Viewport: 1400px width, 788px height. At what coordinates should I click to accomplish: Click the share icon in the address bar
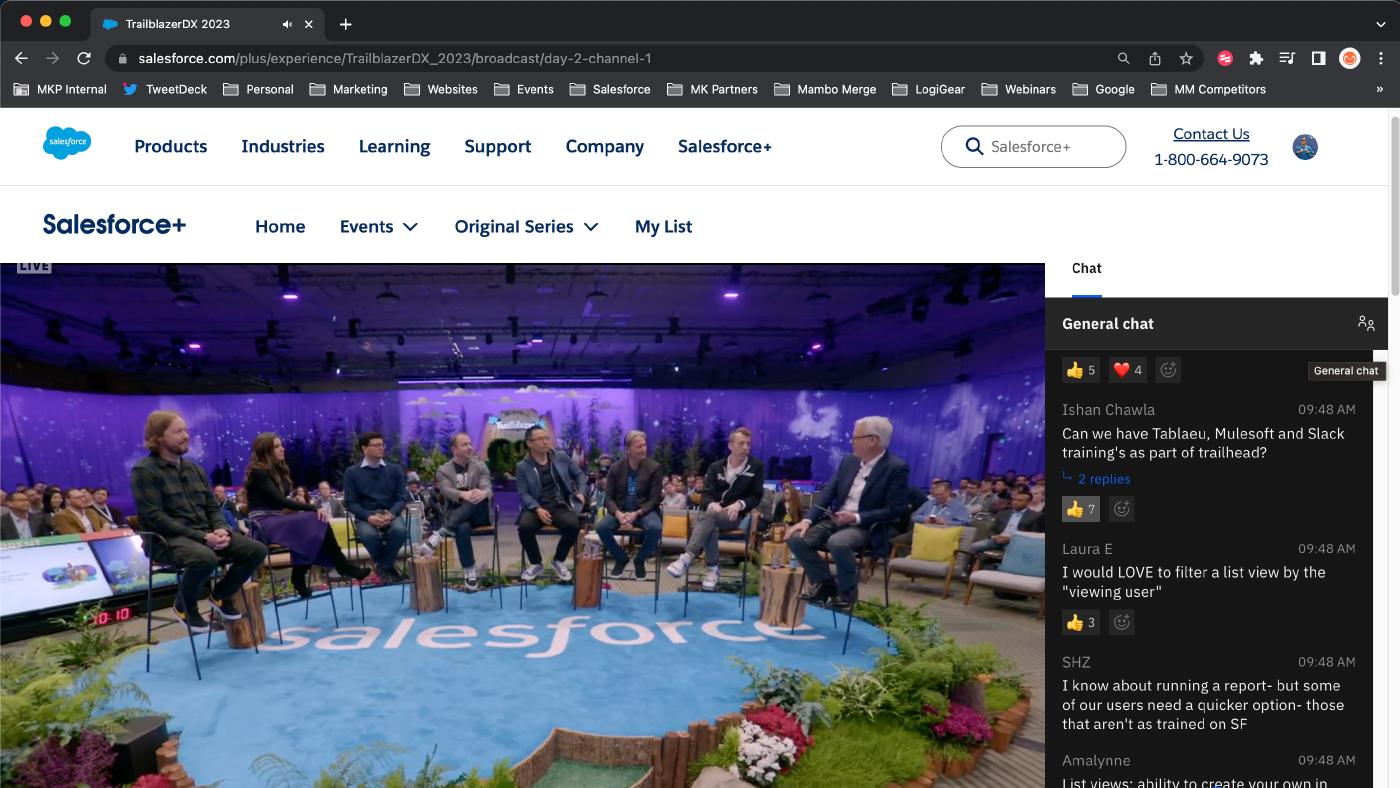coord(1155,58)
